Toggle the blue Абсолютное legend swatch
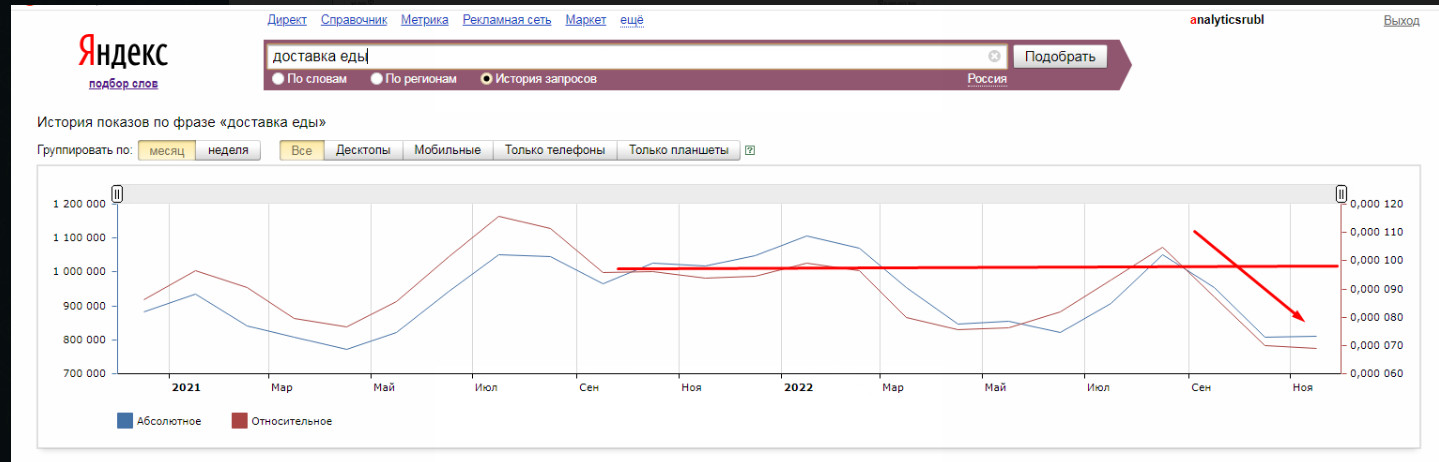 (x=125, y=421)
